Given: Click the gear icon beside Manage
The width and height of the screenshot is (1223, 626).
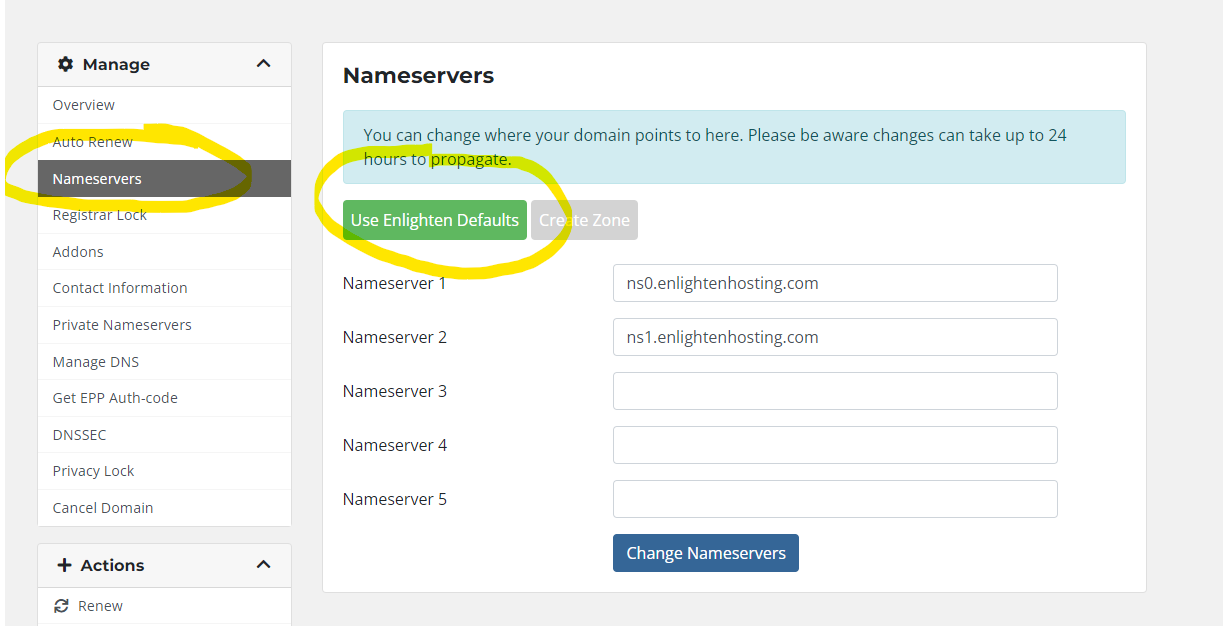Looking at the screenshot, I should pyautogui.click(x=66, y=64).
